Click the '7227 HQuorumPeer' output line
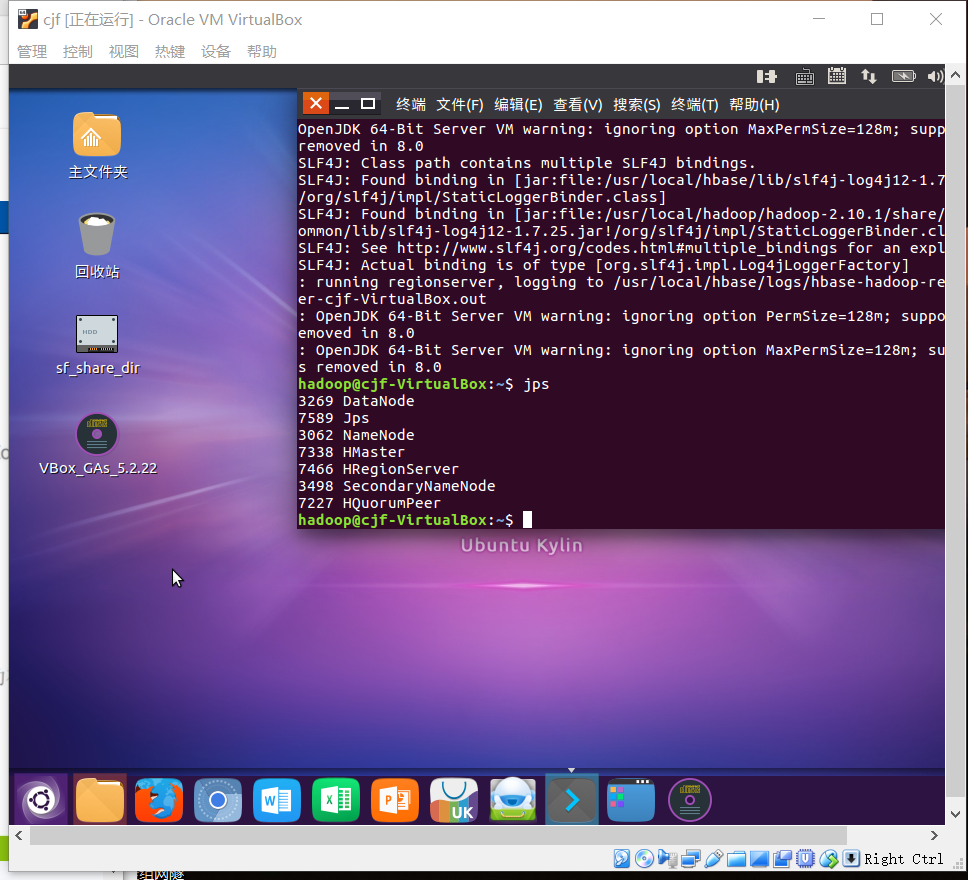Screen dimensions: 968x880 tap(369, 503)
